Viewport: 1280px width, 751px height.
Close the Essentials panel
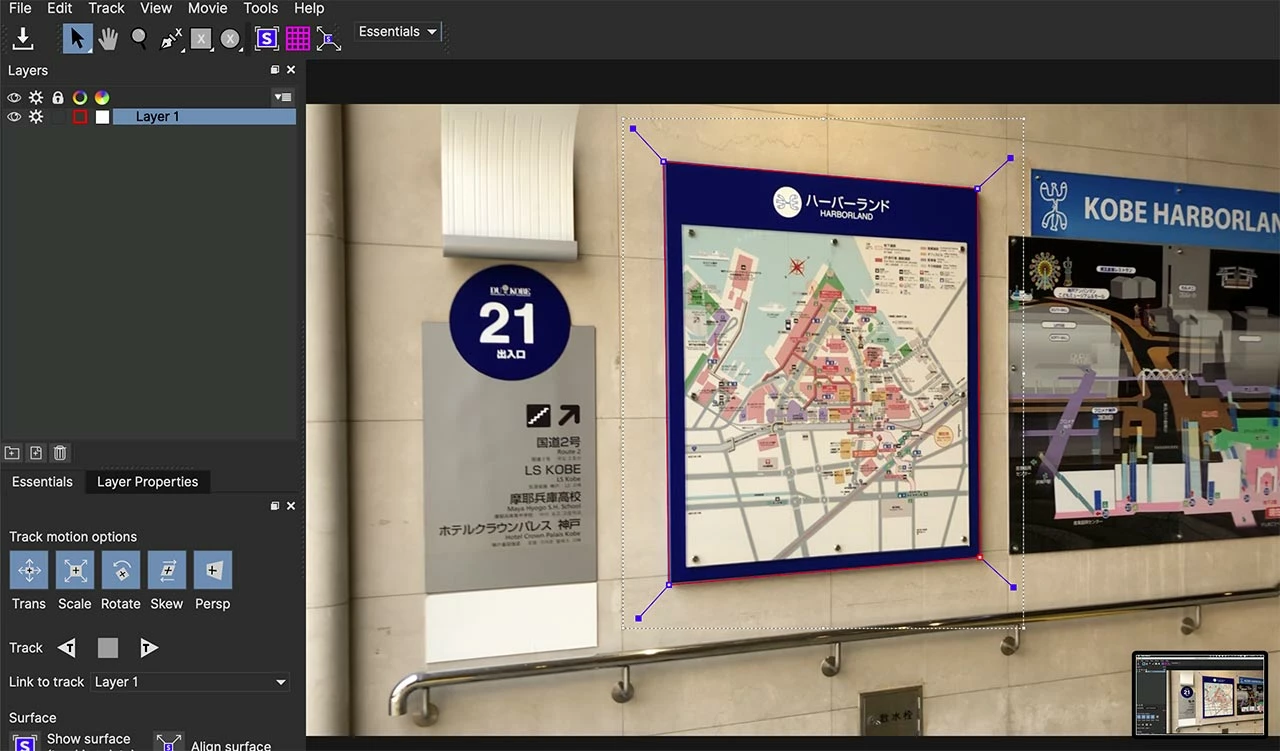[x=291, y=506]
